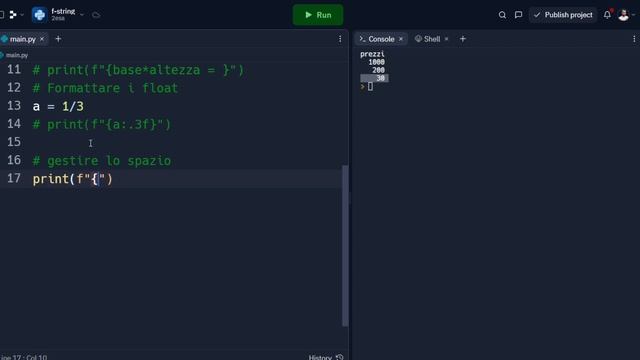Click the Publish project button
Image resolution: width=640 pixels, height=360 pixels.
coord(563,15)
